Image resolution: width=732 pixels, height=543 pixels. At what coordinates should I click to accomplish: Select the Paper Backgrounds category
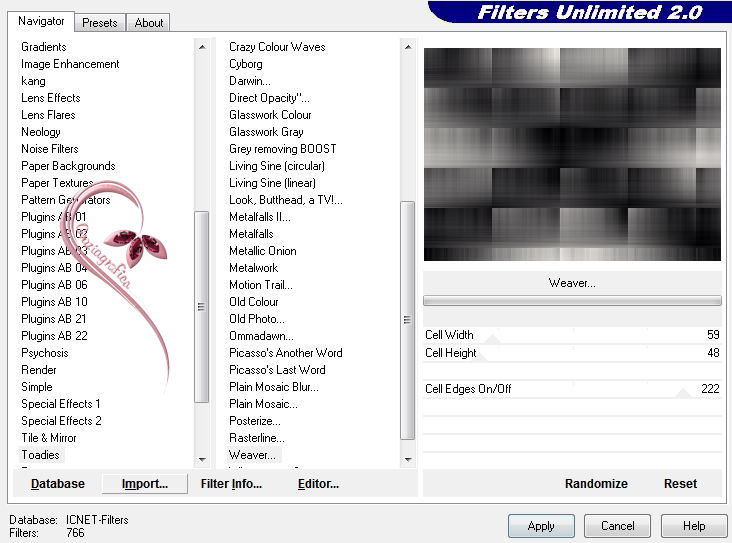tap(68, 166)
